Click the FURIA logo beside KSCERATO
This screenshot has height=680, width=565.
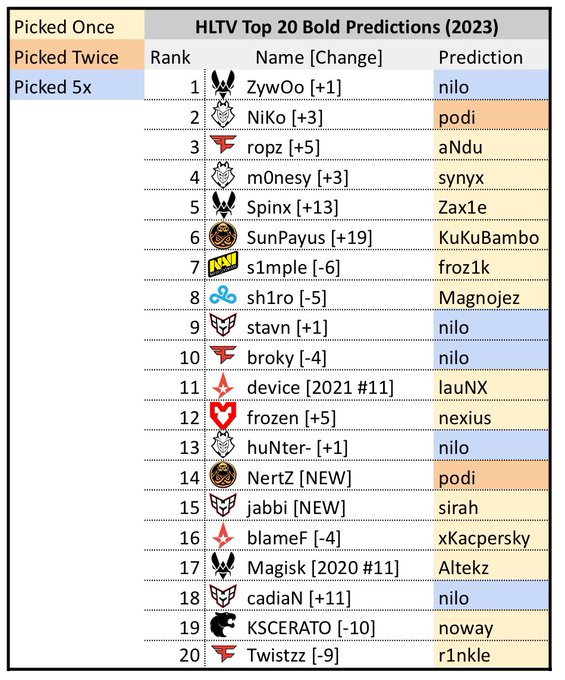[223, 626]
